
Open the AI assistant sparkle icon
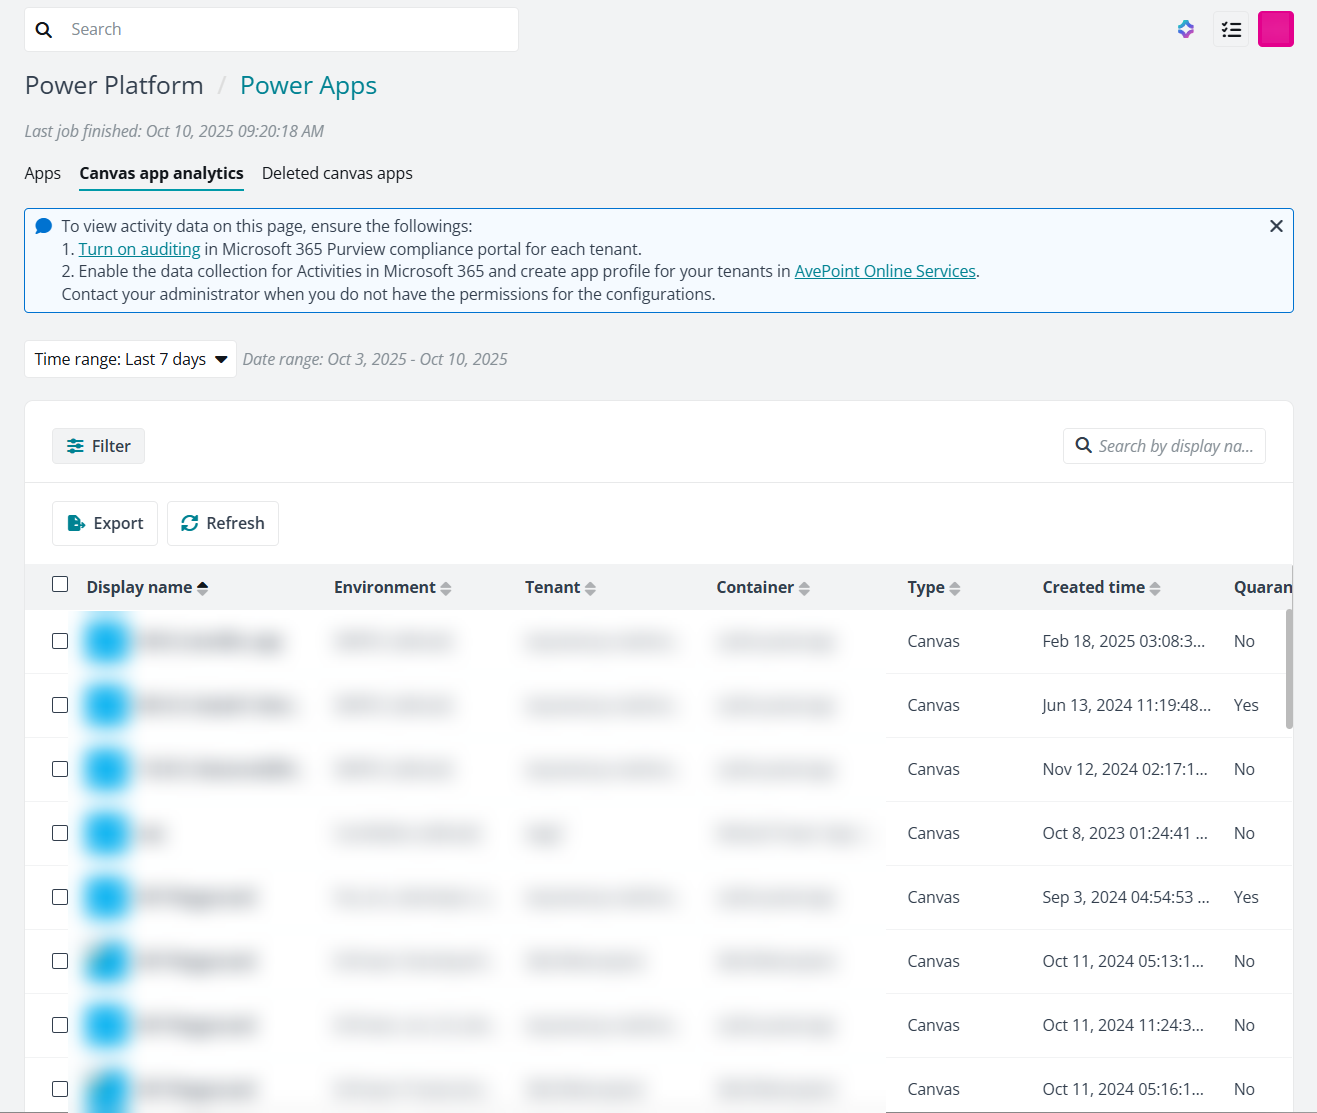pos(1185,29)
